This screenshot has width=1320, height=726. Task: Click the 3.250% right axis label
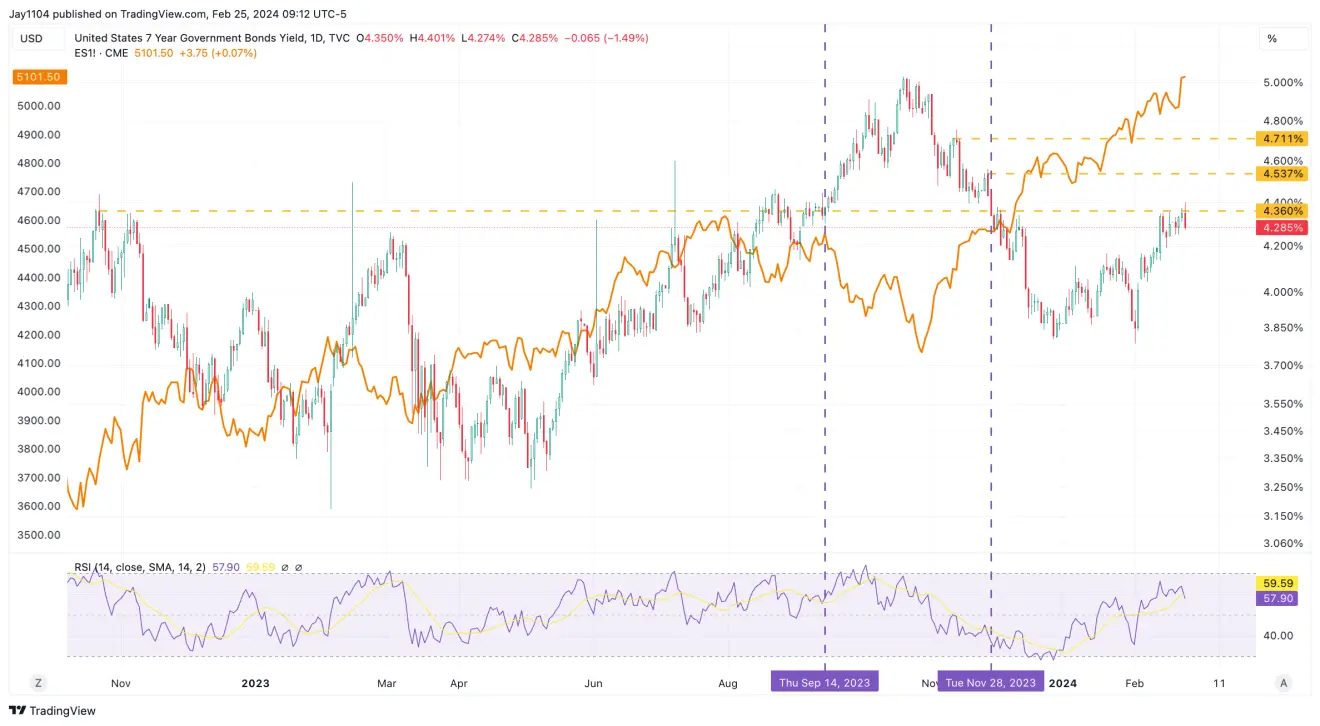(1283, 487)
